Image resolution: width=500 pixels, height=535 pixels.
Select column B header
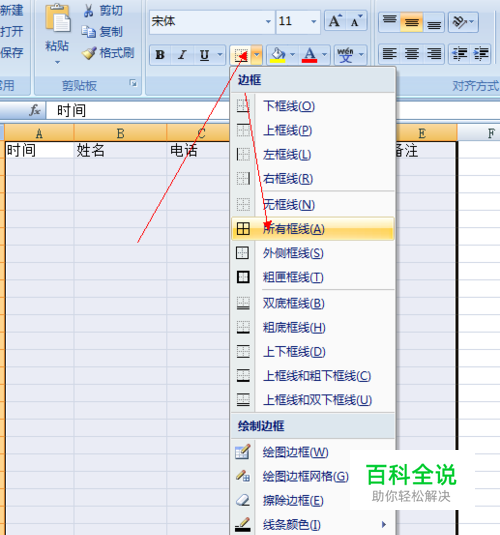tap(120, 133)
